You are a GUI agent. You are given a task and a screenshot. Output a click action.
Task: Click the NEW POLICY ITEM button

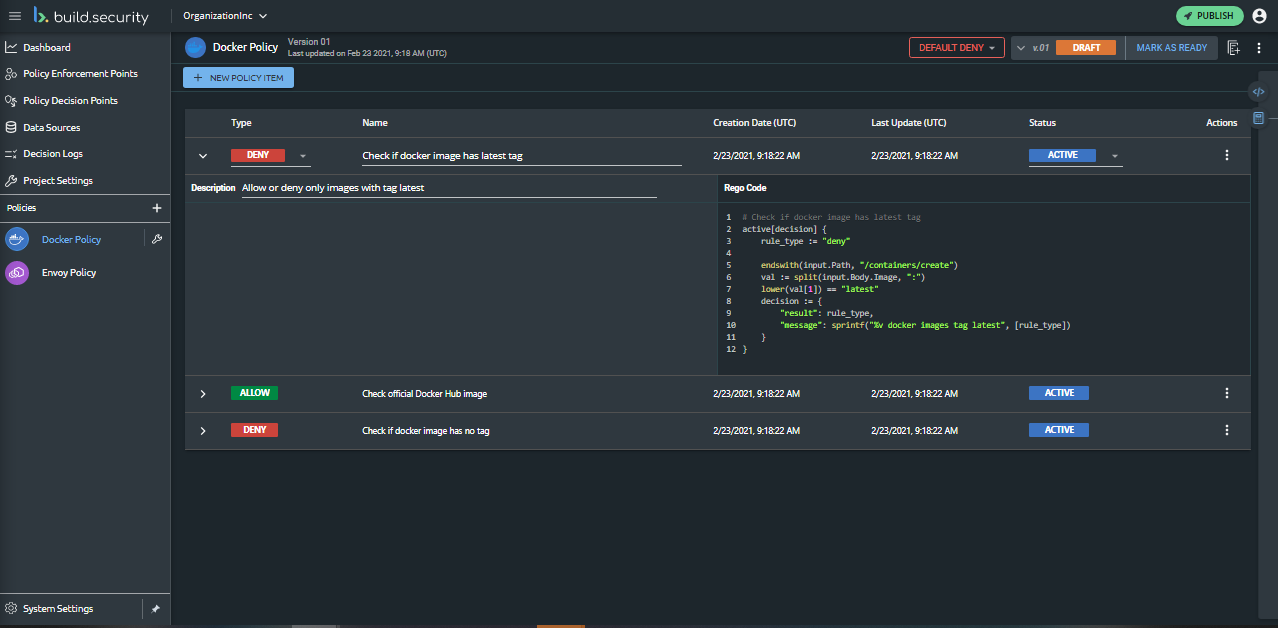click(x=238, y=78)
